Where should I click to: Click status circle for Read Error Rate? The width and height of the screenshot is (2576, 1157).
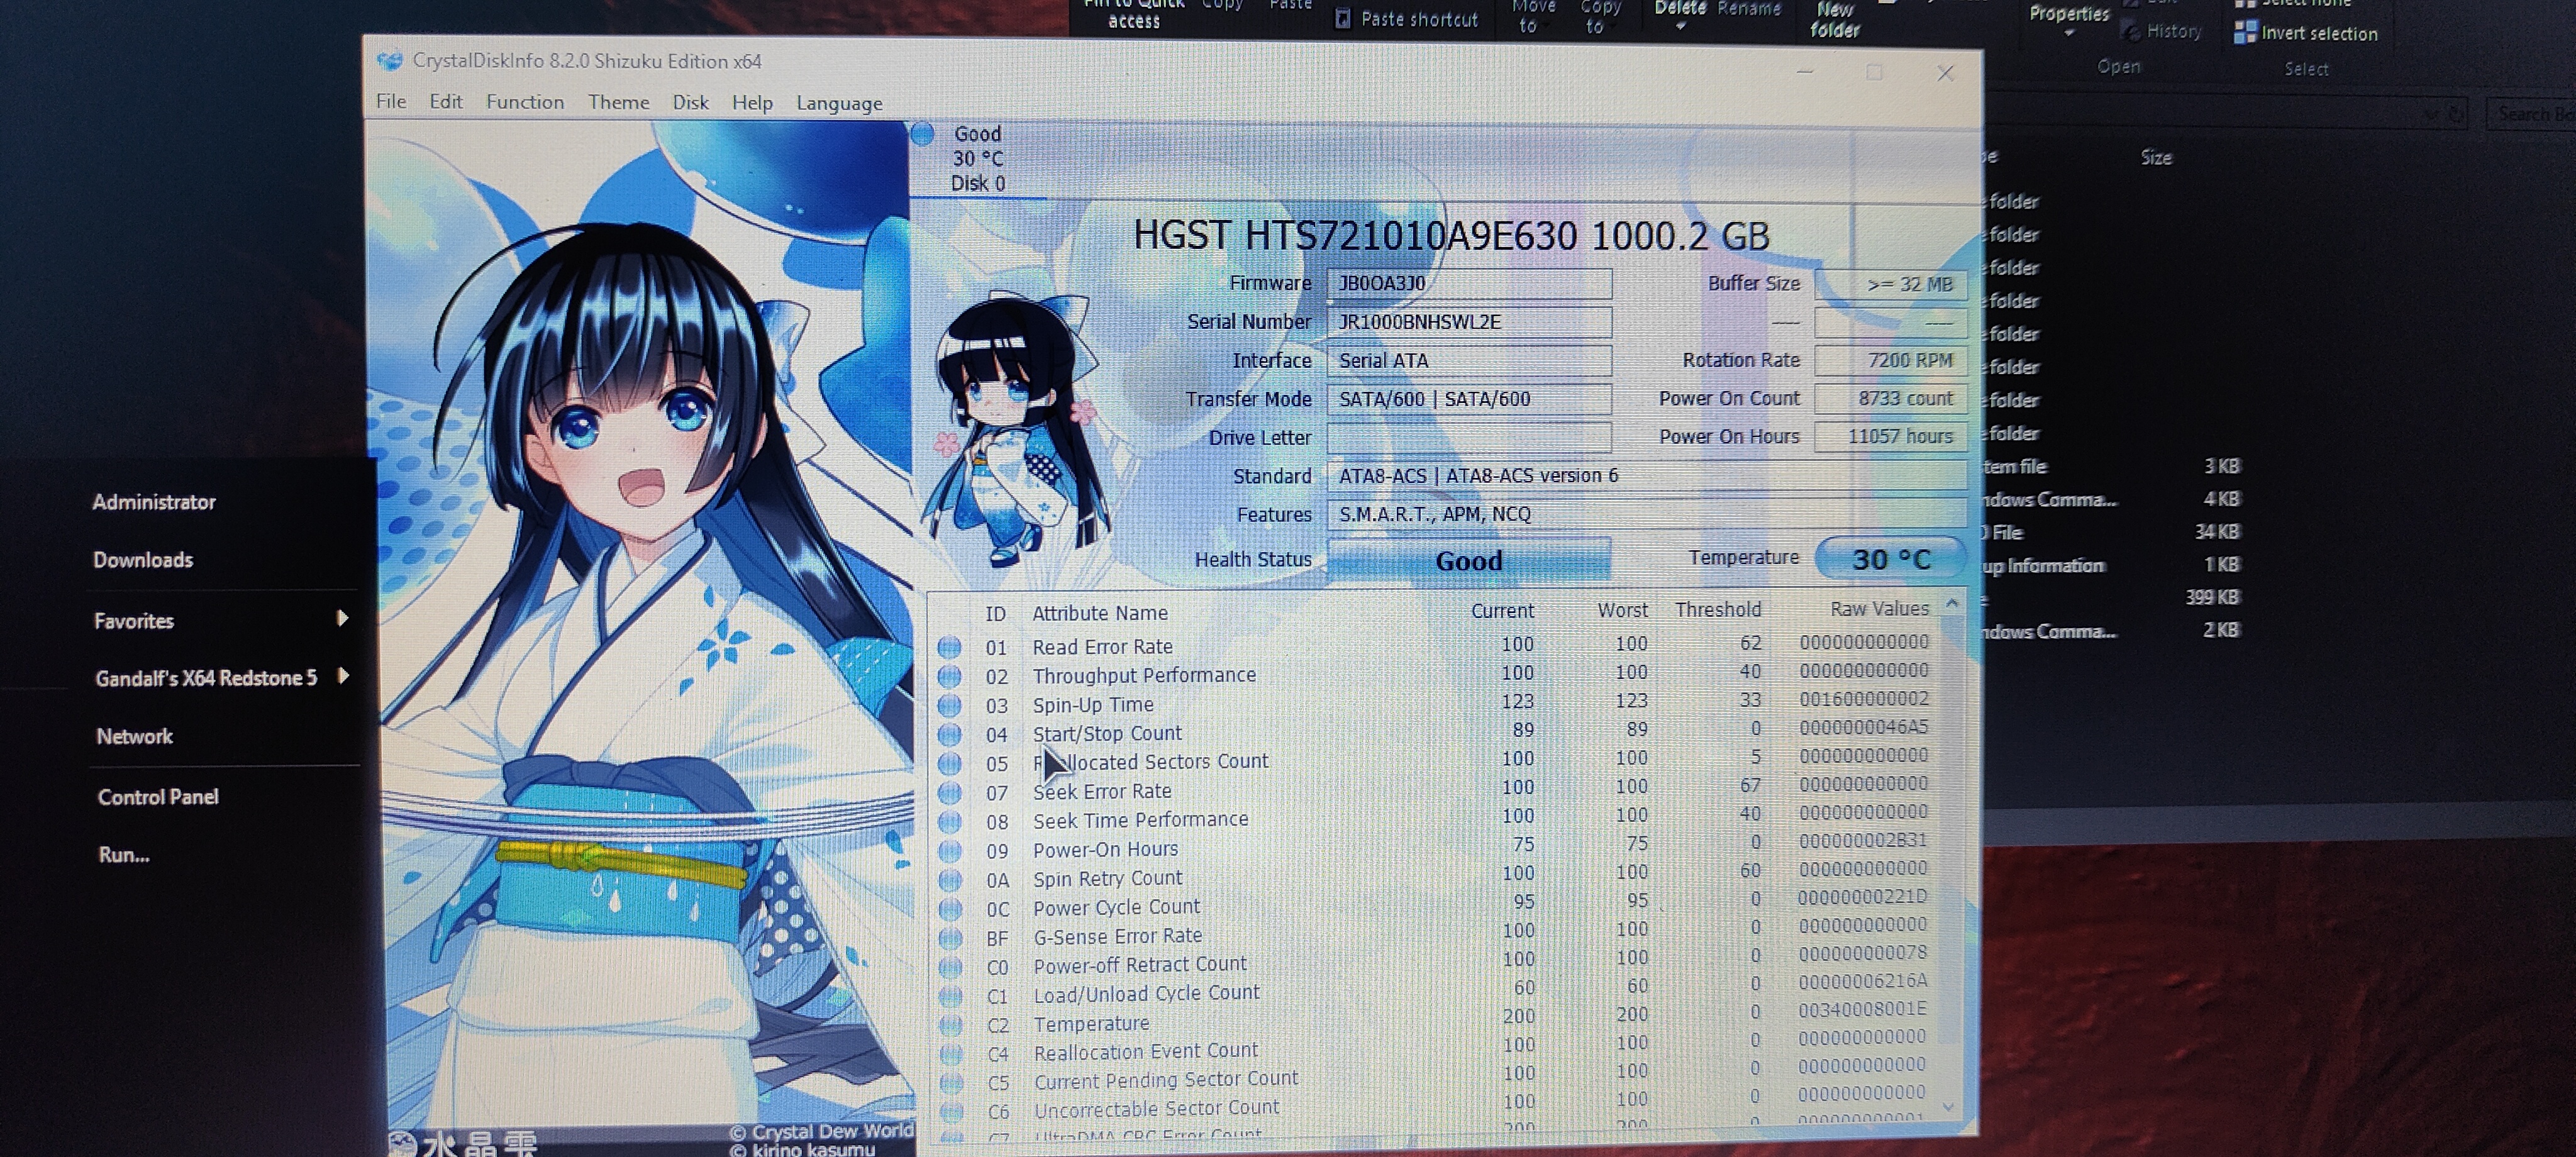pos(949,647)
